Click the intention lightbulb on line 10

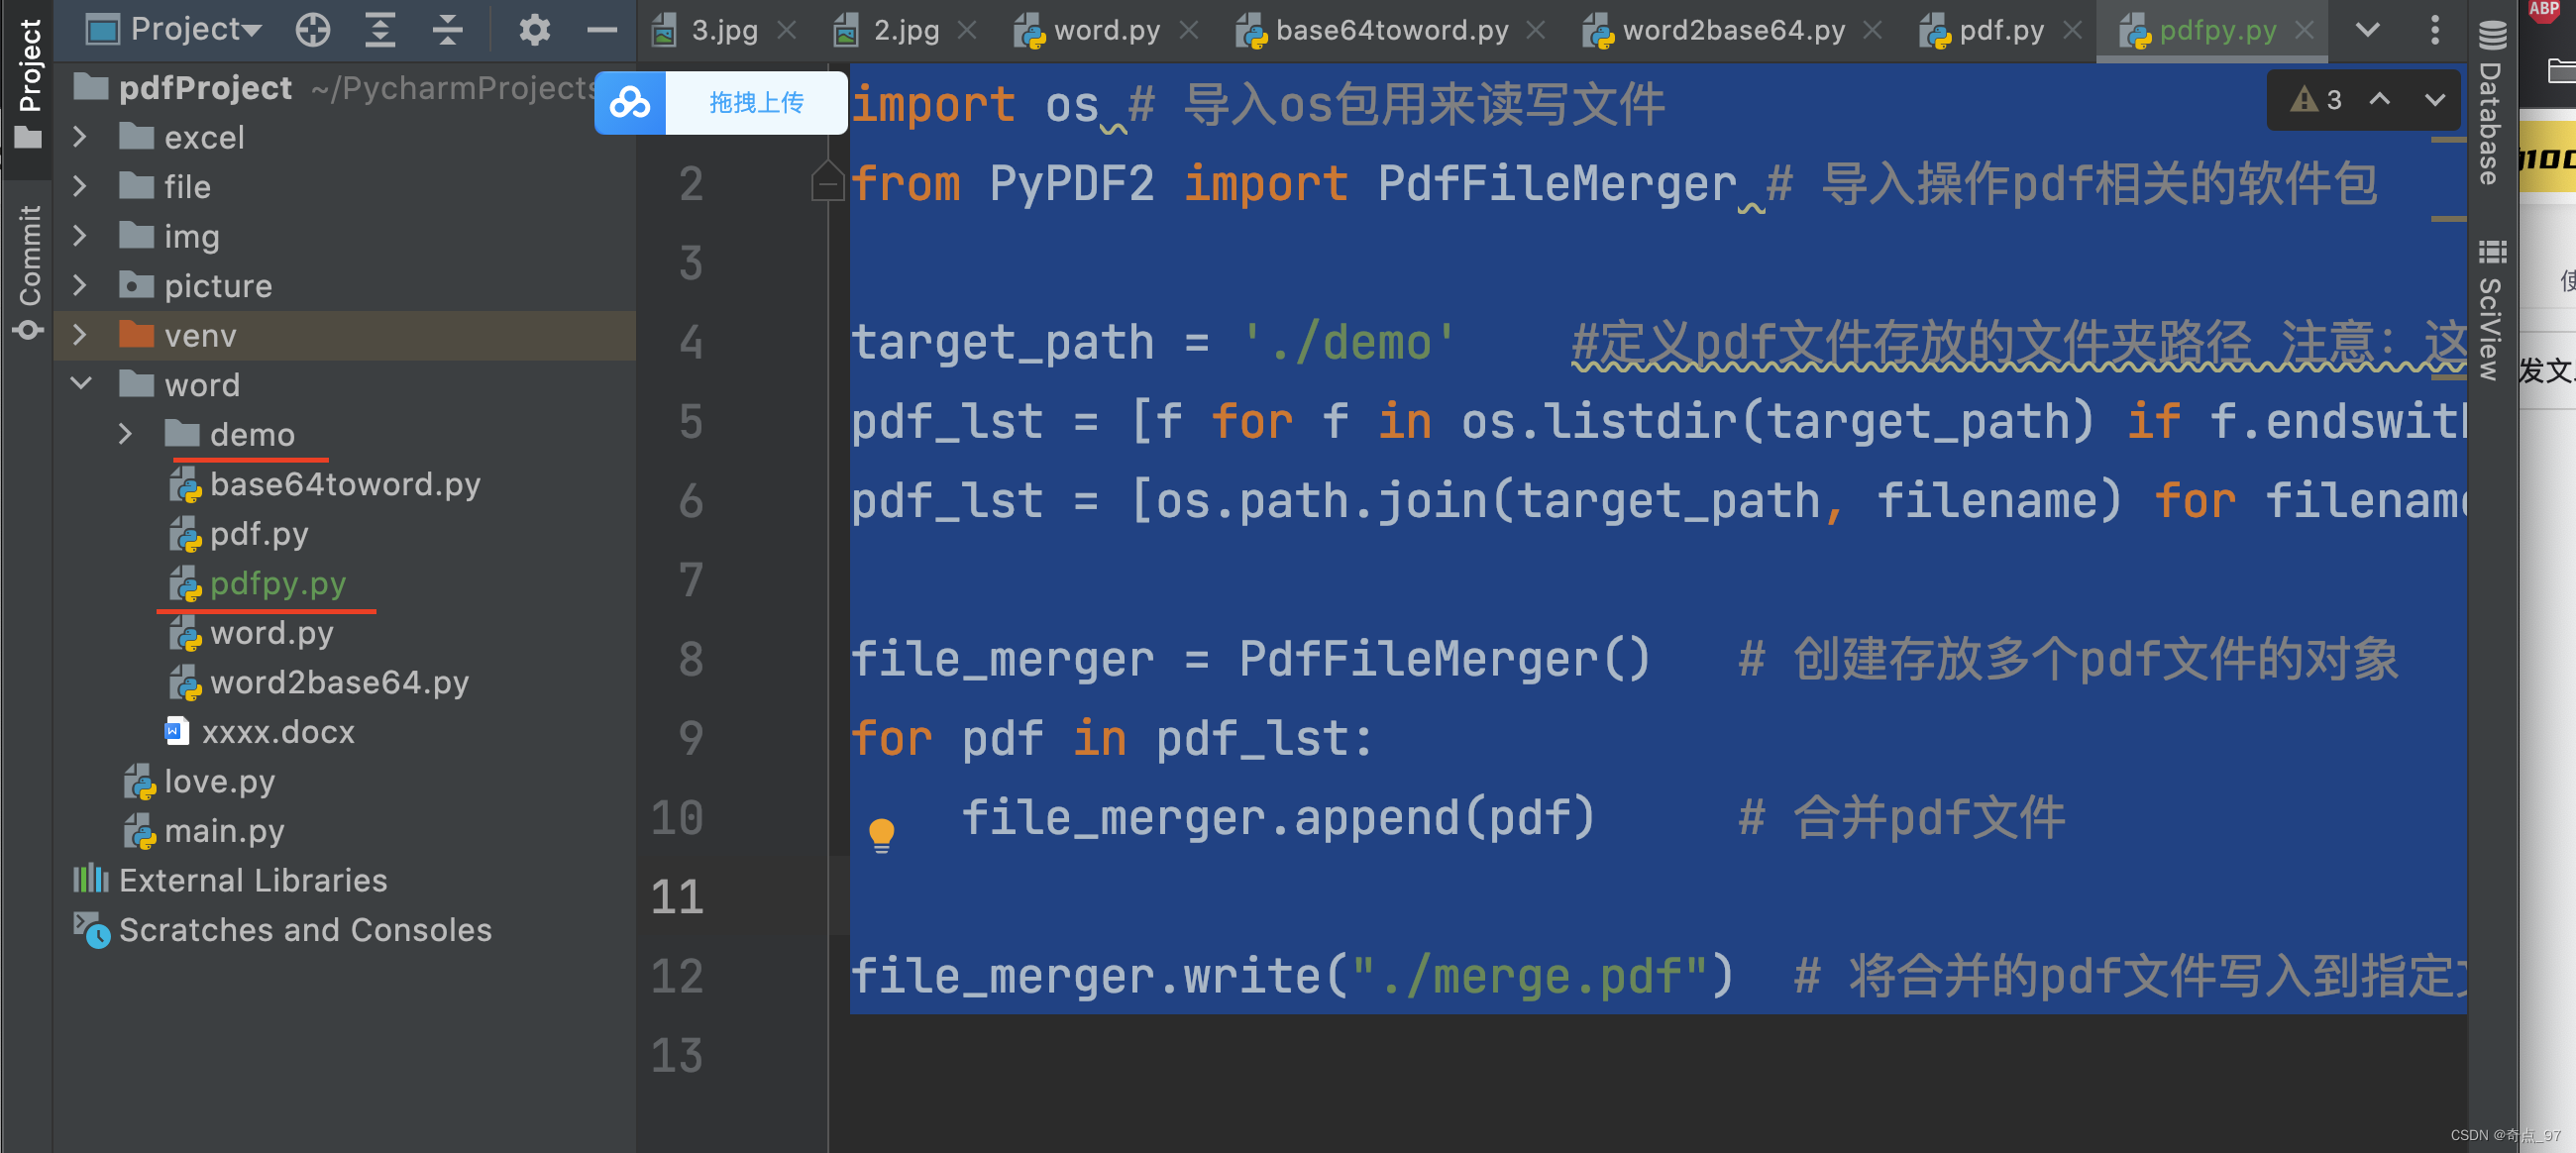pos(881,832)
